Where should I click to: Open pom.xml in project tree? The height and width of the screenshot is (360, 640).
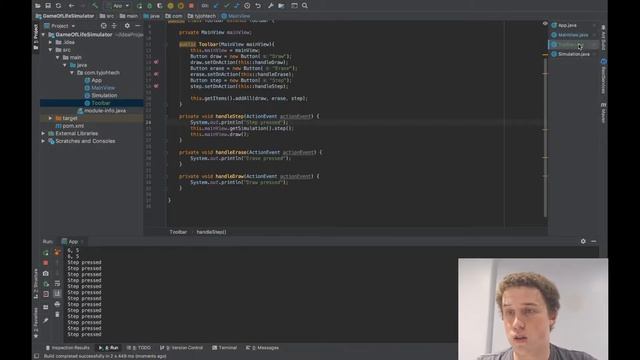click(x=70, y=126)
